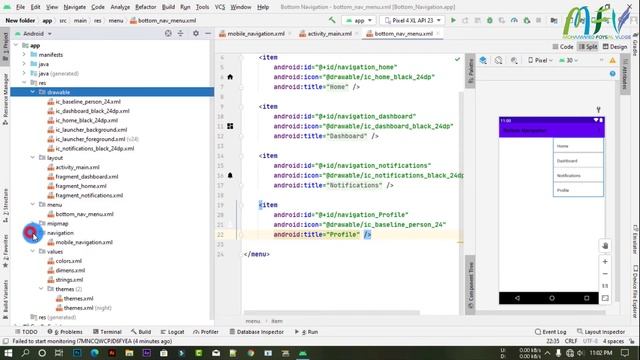This screenshot has height=360, width=640.
Task: Open Pixel 4 XL API 23 device dropdown
Action: [413, 20]
